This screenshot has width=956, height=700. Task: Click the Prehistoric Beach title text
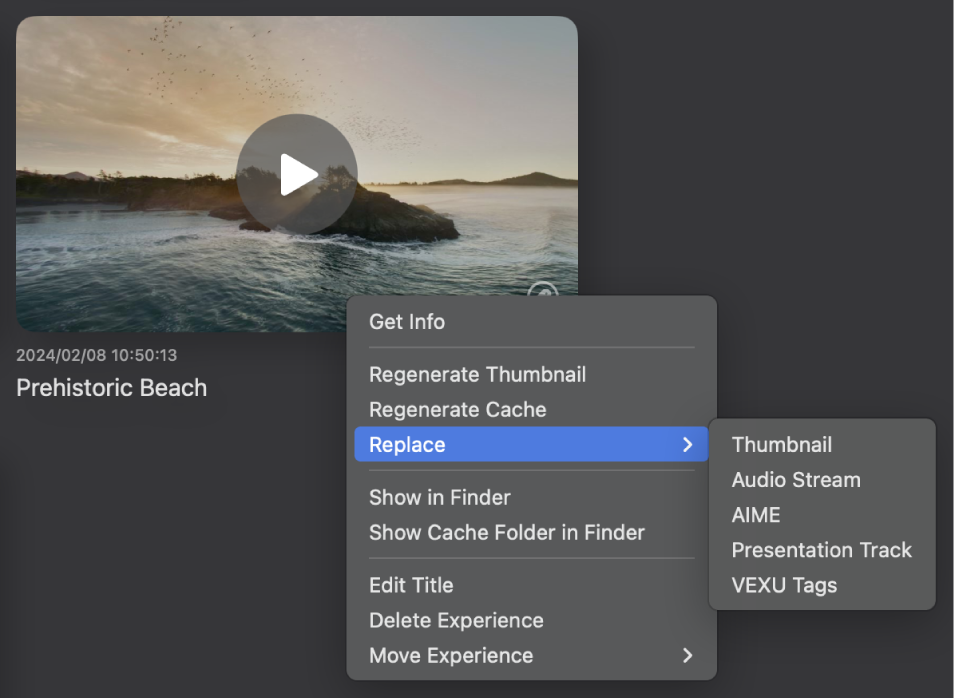tap(111, 388)
